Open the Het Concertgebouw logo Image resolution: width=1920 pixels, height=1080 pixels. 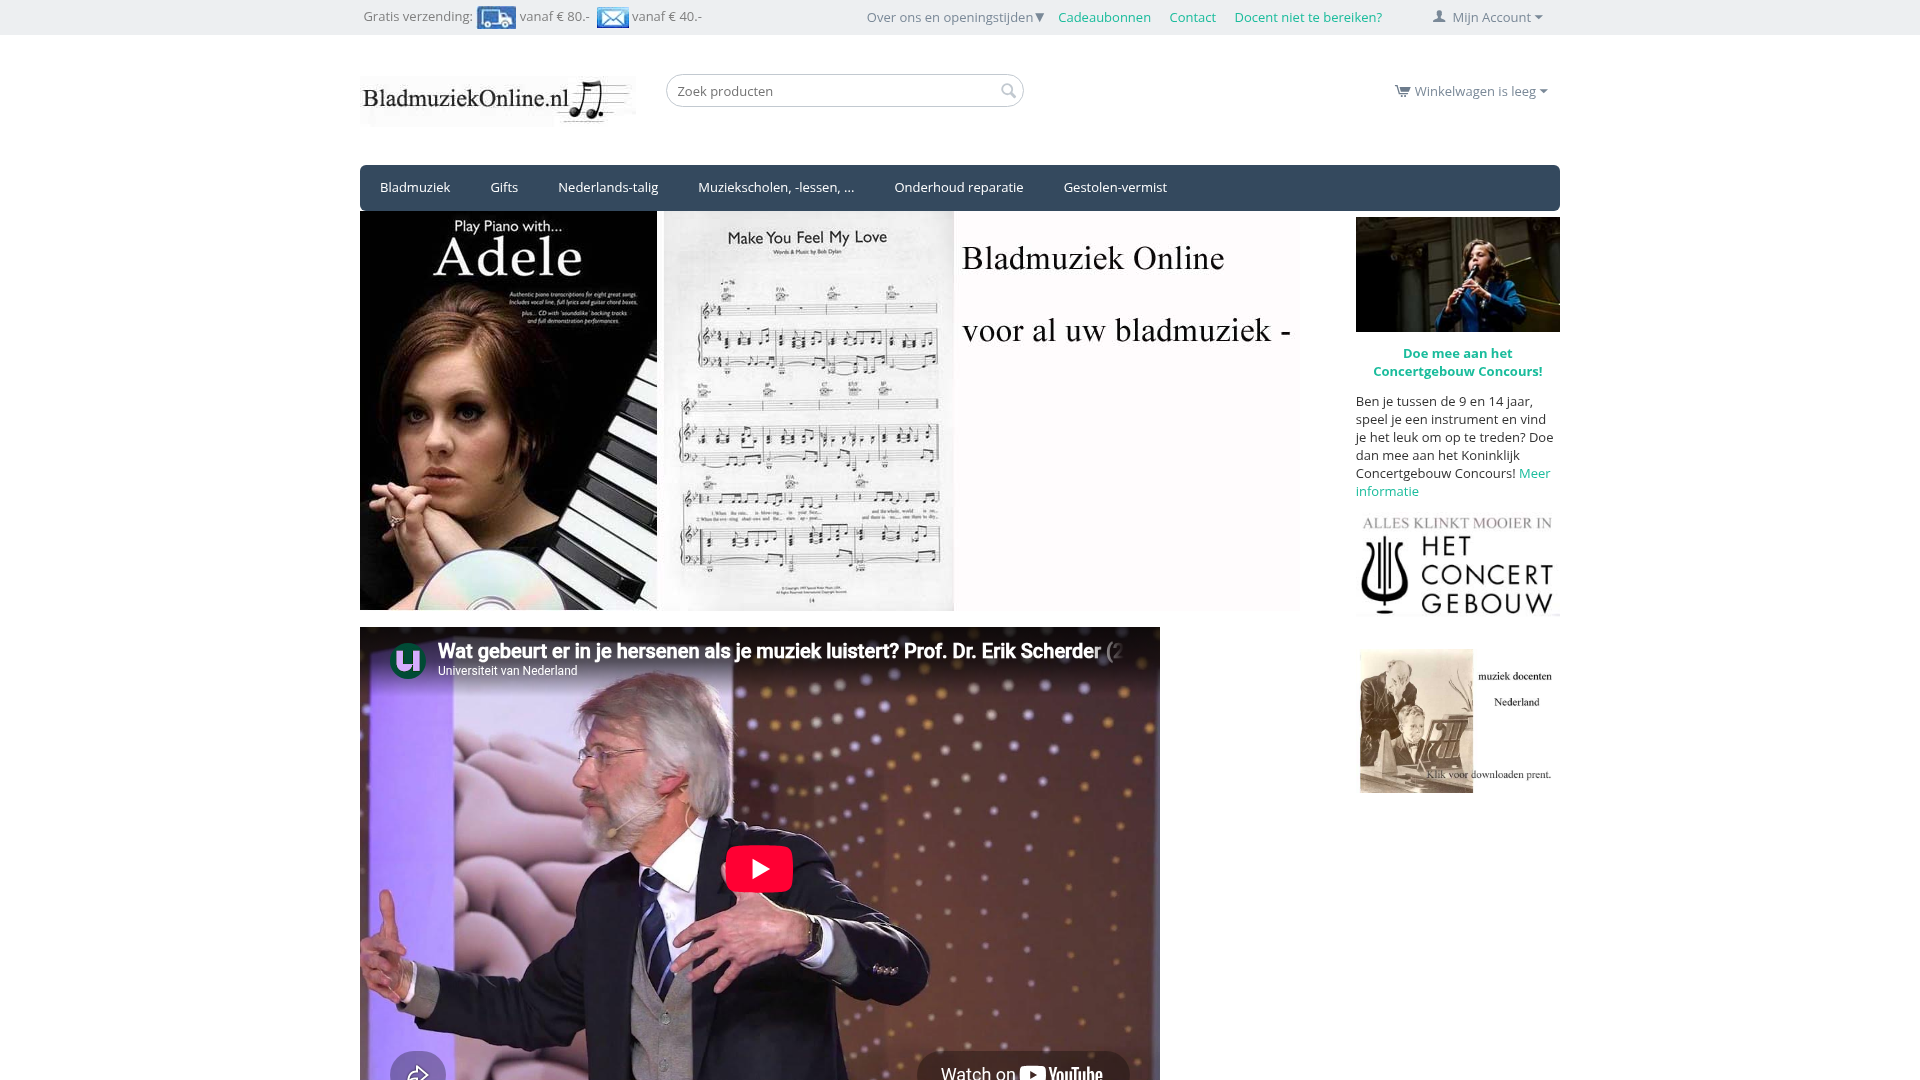coord(1458,565)
